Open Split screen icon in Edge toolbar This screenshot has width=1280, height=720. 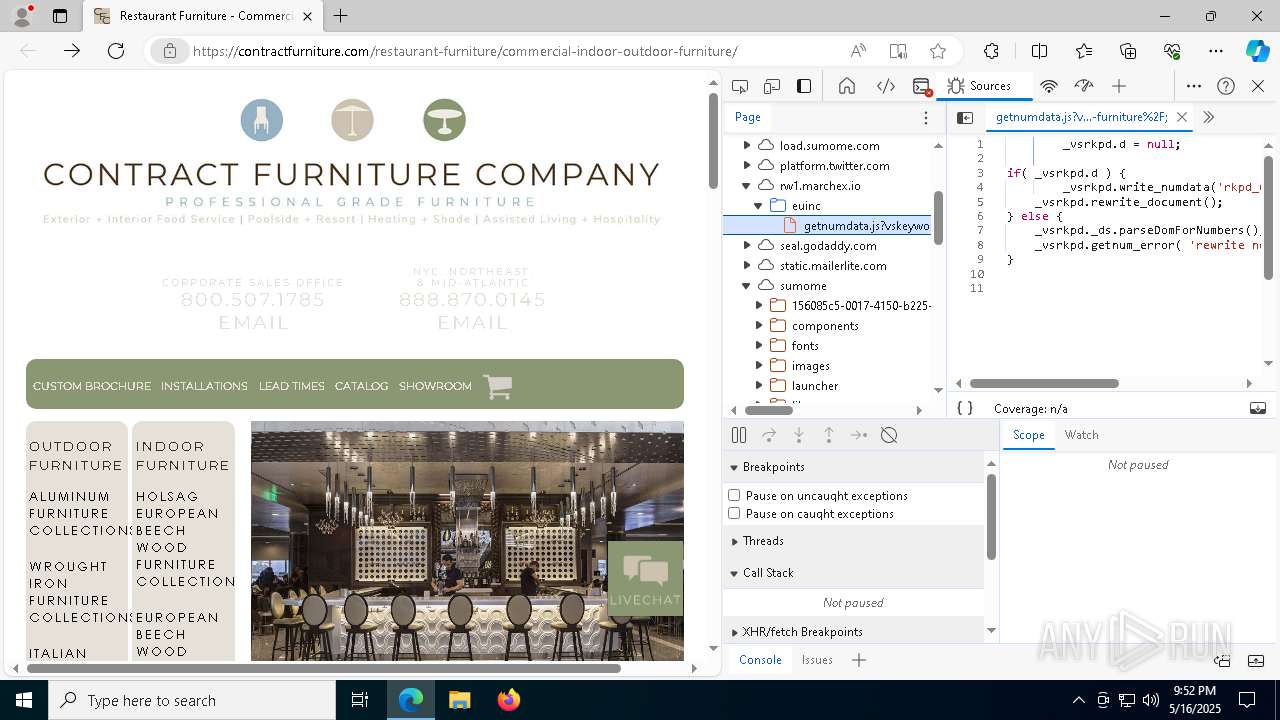click(x=1039, y=51)
